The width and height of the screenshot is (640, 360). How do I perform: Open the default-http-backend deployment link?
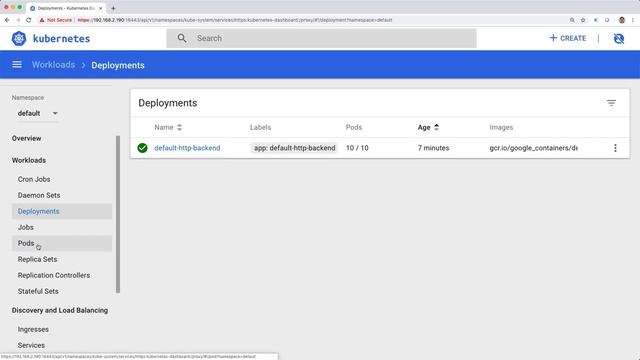pos(187,148)
